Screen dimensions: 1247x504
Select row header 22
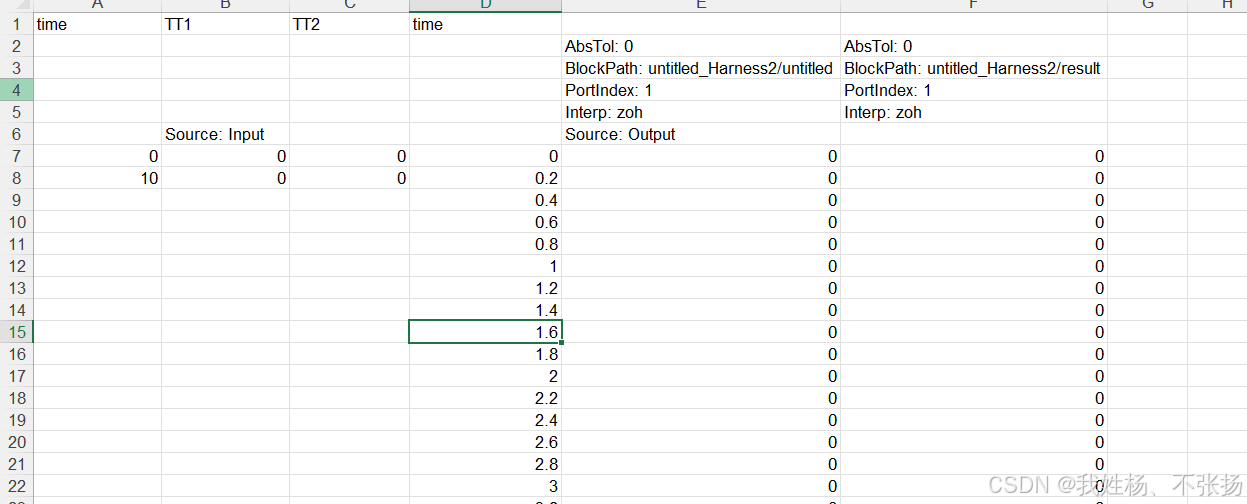(x=16, y=486)
